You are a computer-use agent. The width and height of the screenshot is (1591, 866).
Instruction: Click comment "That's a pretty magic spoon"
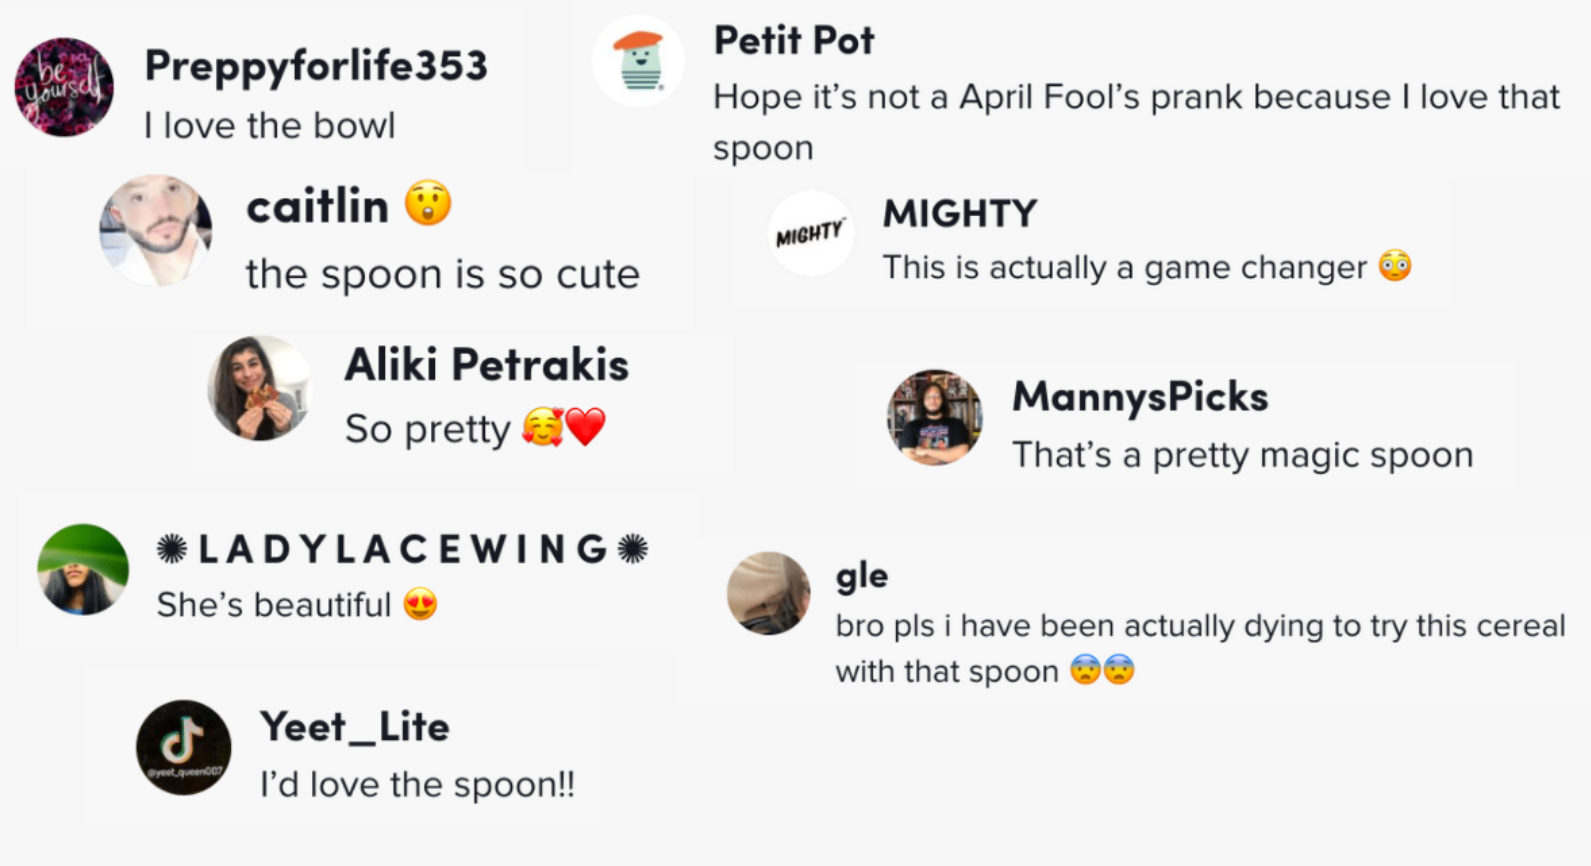(x=1242, y=455)
